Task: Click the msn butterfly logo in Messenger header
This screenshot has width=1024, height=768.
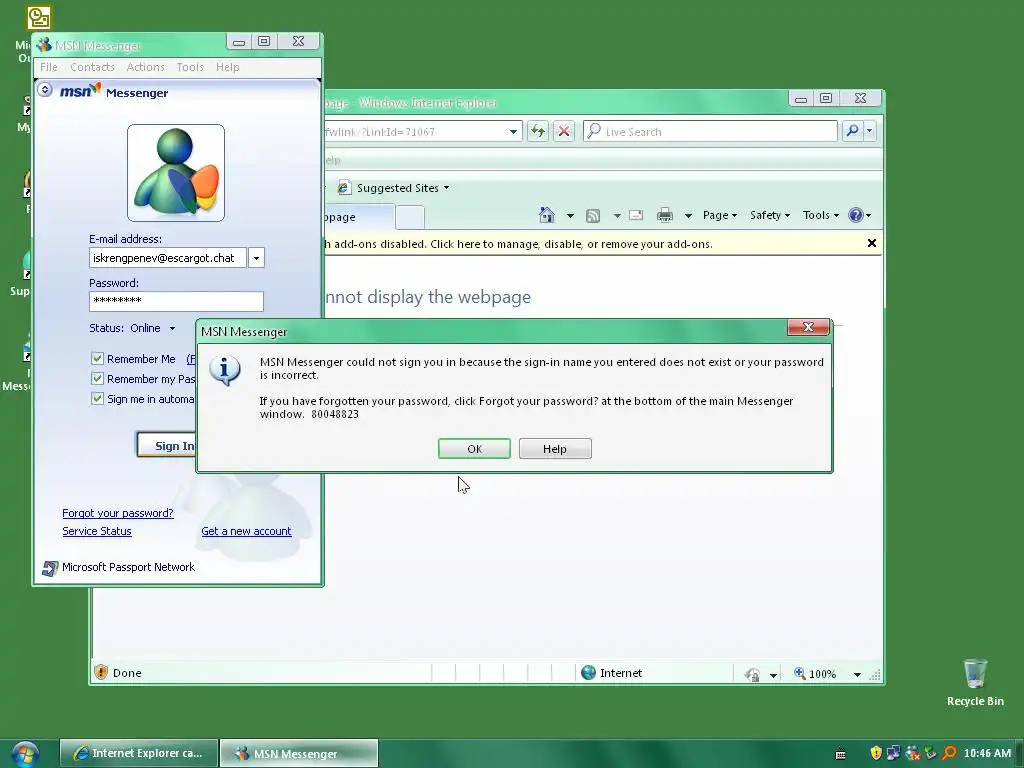Action: 80,90
